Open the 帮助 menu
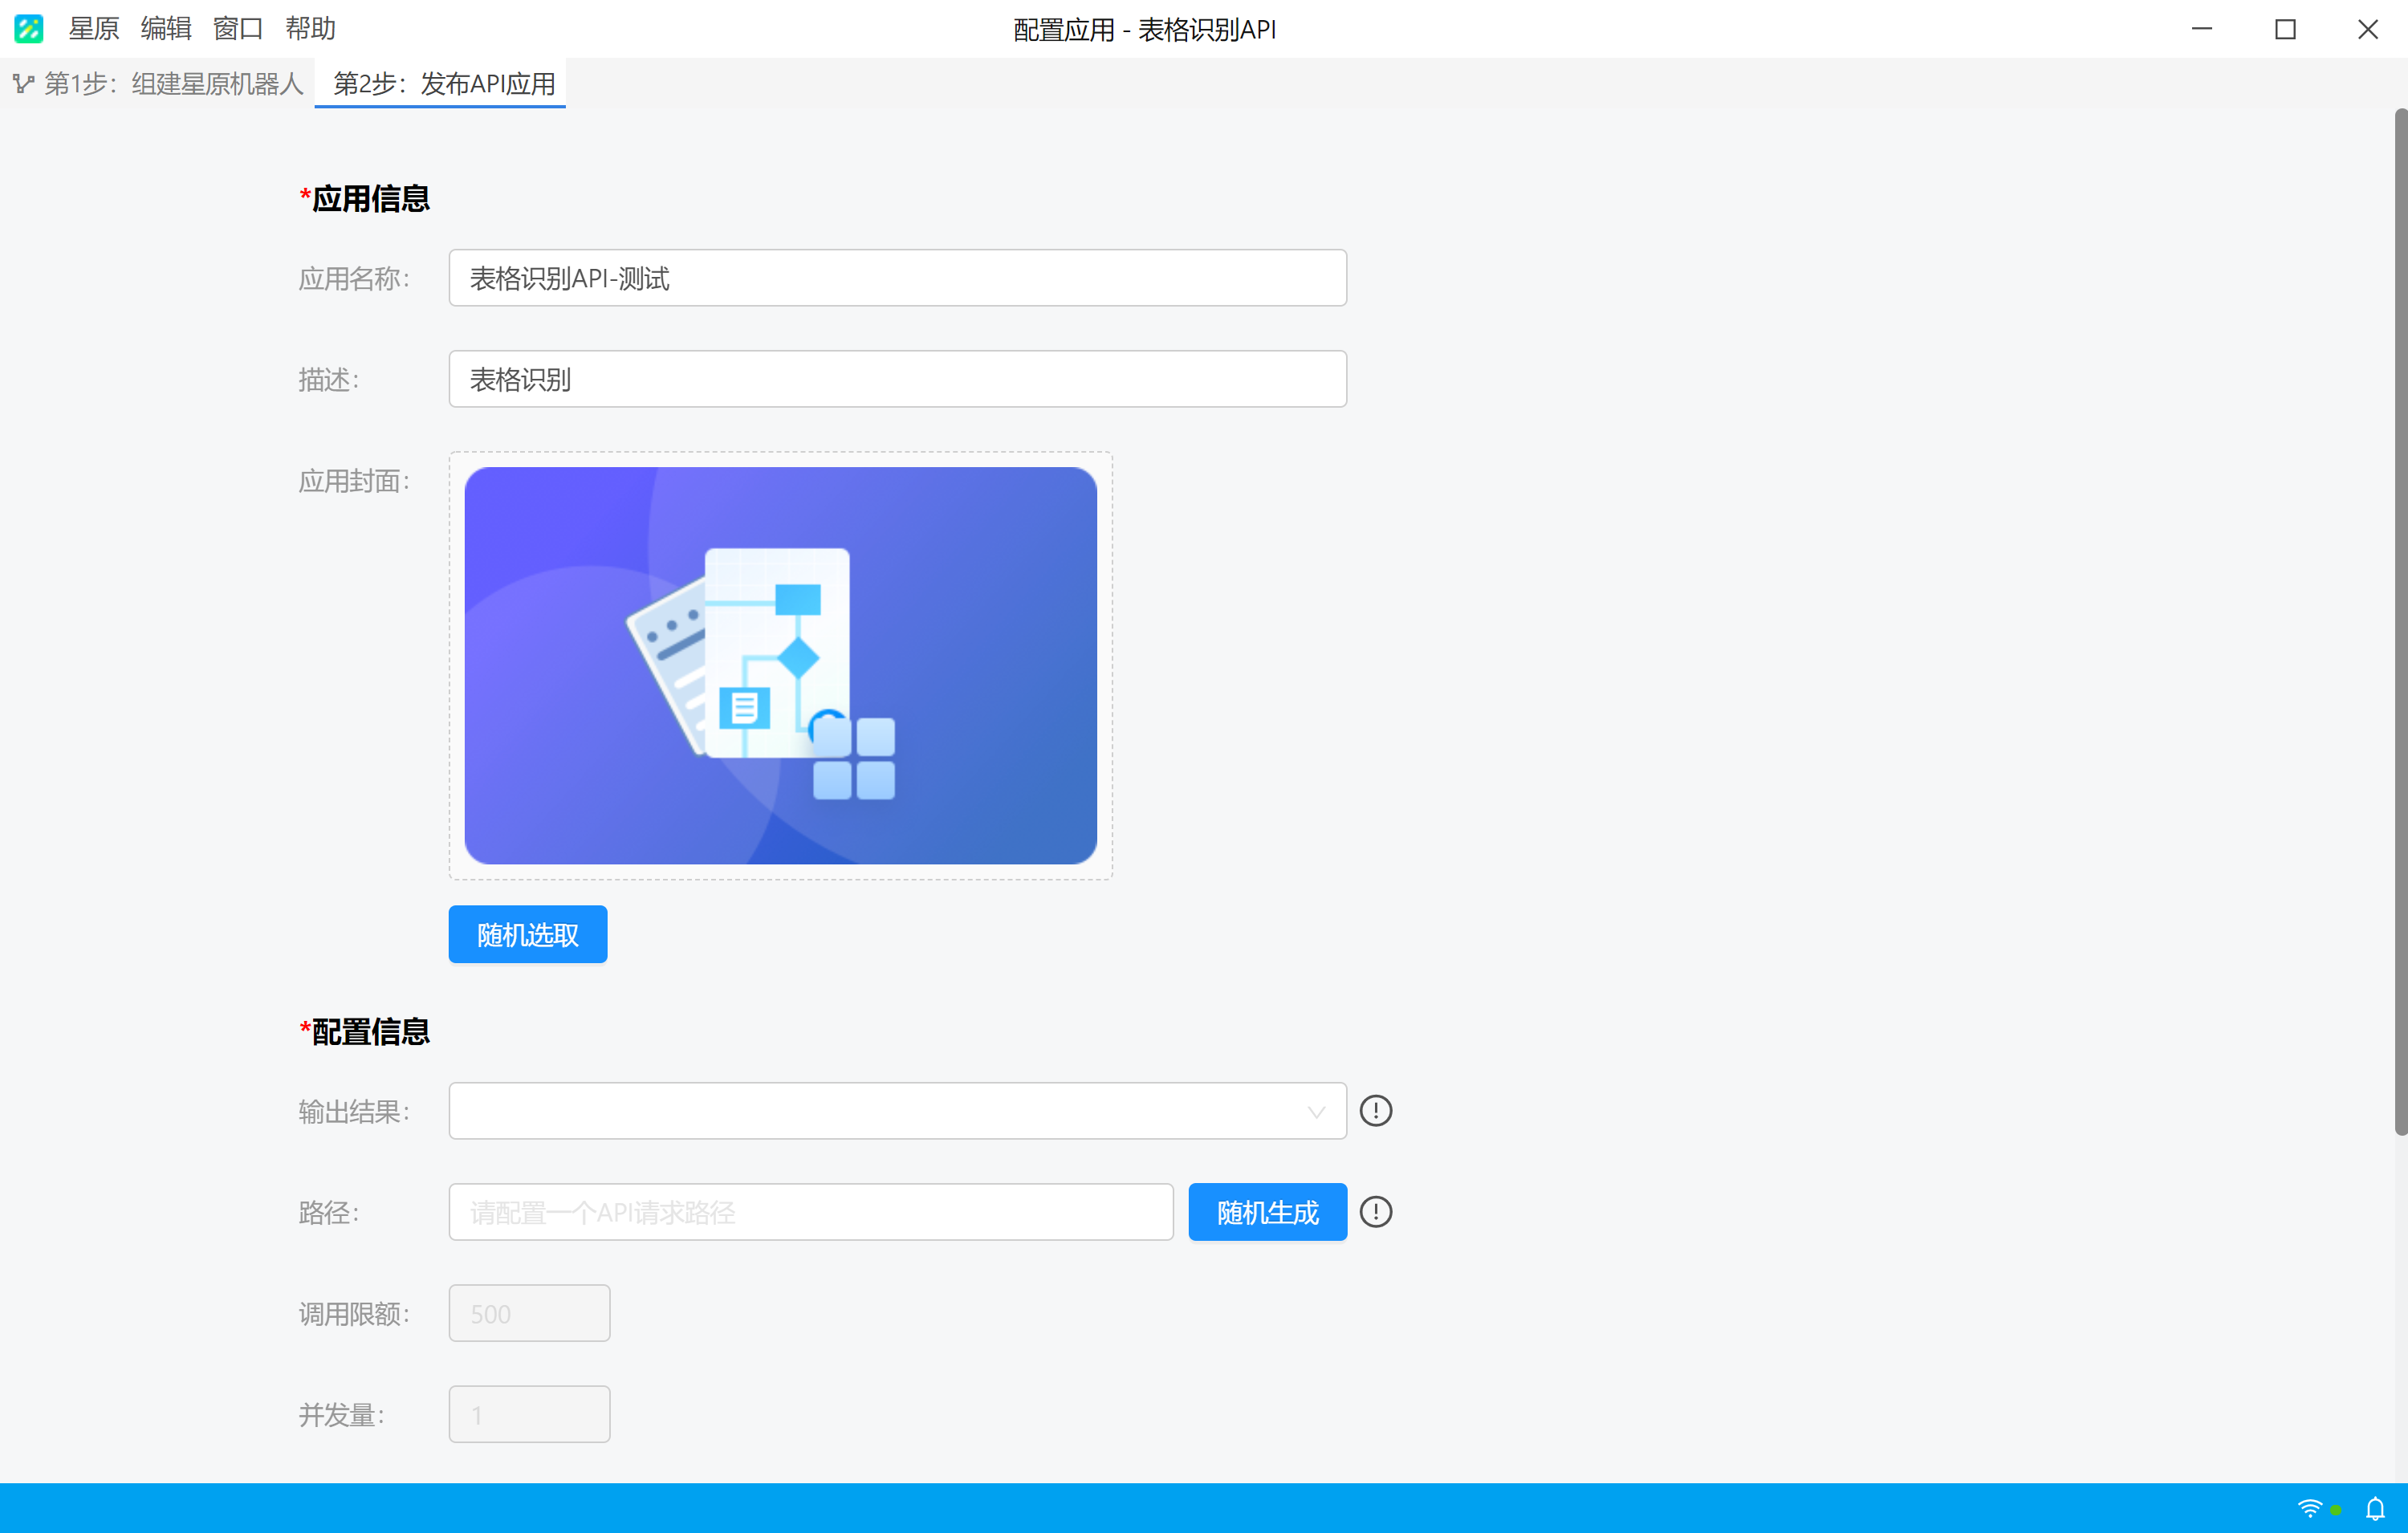Image resolution: width=2408 pixels, height=1533 pixels. 310,29
